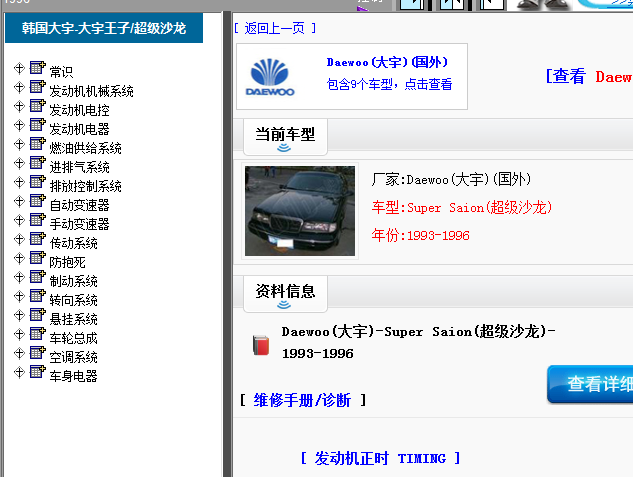The image size is (633, 477).
Task: Switch to the 资料信息 tab
Action: click(x=285, y=294)
